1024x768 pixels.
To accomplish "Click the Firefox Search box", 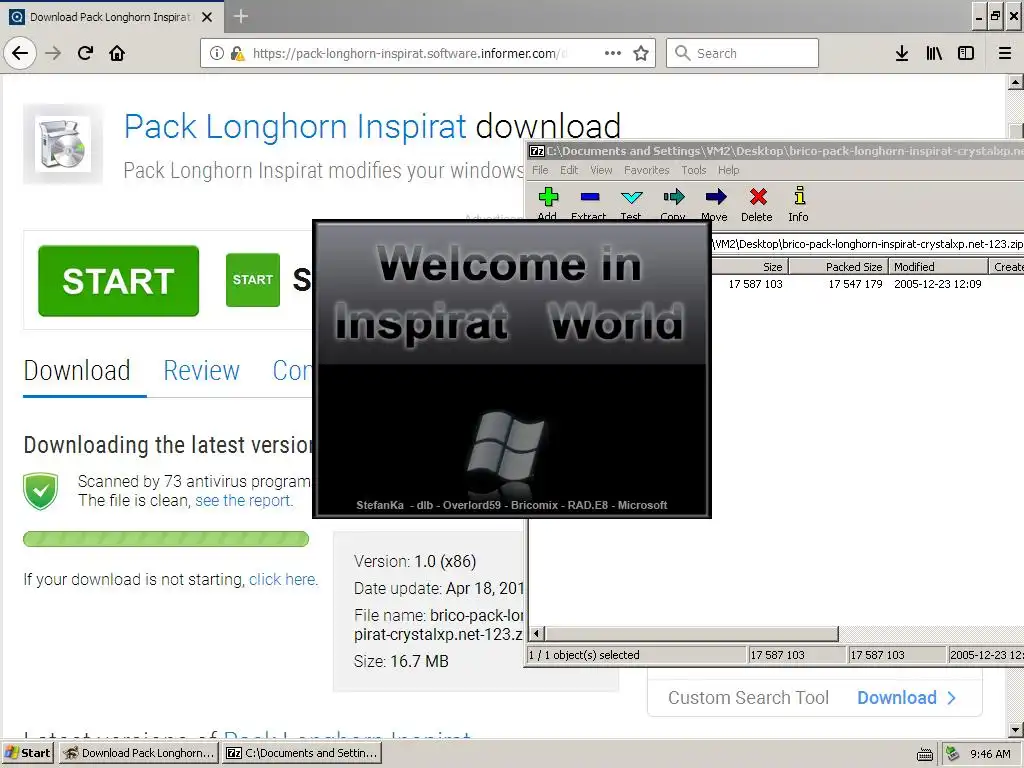I will coord(743,53).
